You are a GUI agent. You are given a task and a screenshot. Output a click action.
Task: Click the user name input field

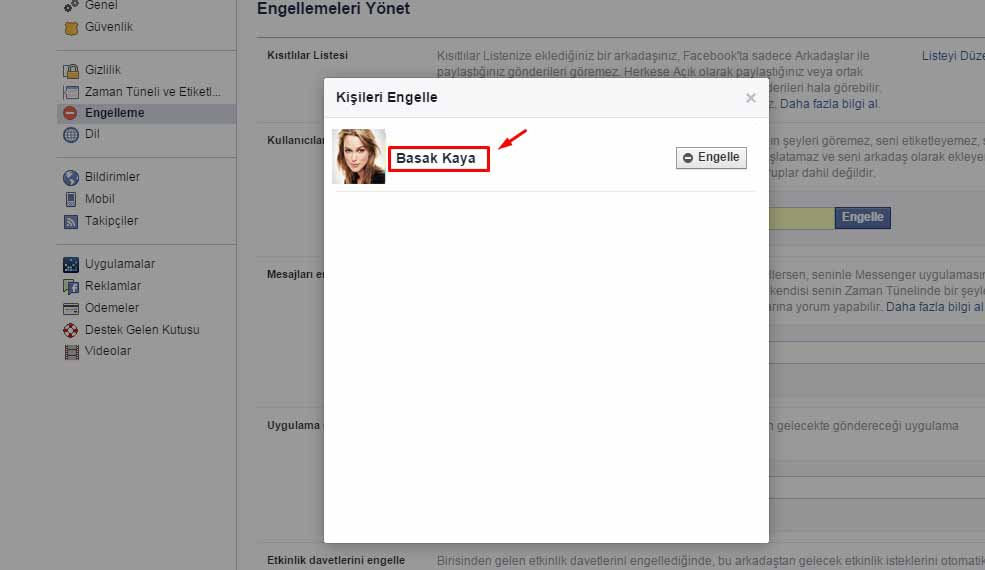click(x=800, y=218)
